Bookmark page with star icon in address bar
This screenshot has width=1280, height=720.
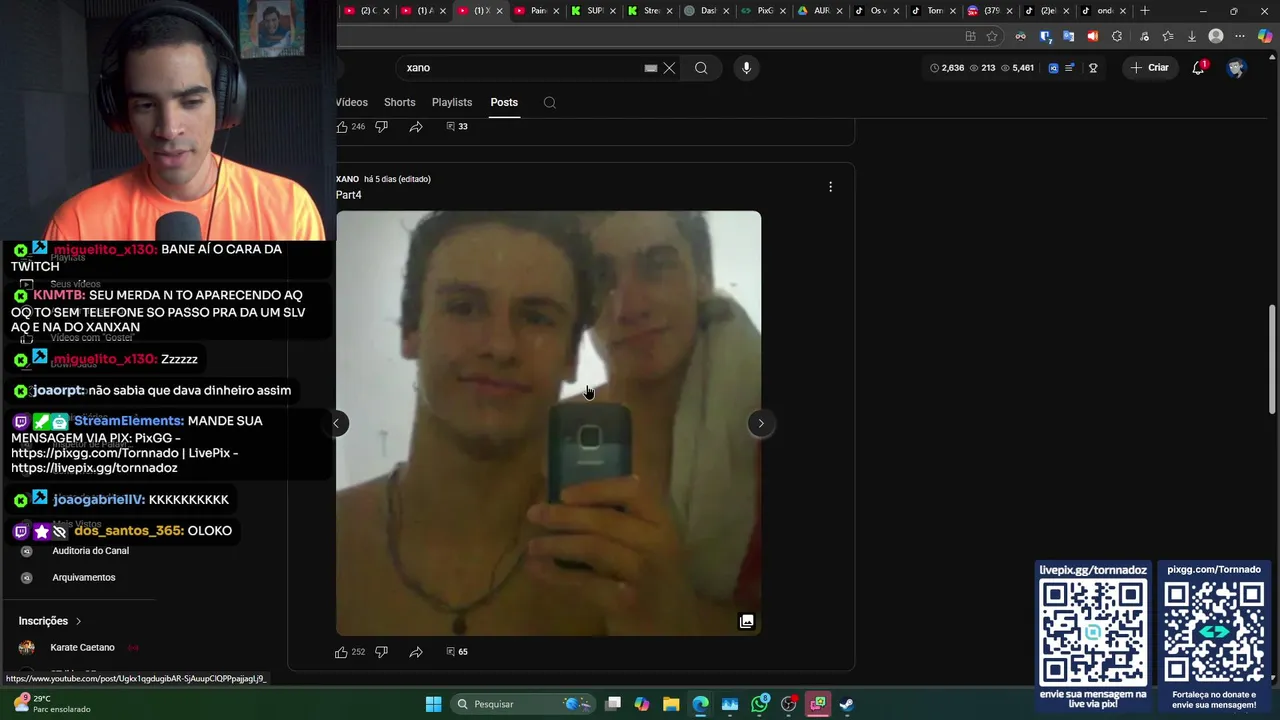click(992, 36)
